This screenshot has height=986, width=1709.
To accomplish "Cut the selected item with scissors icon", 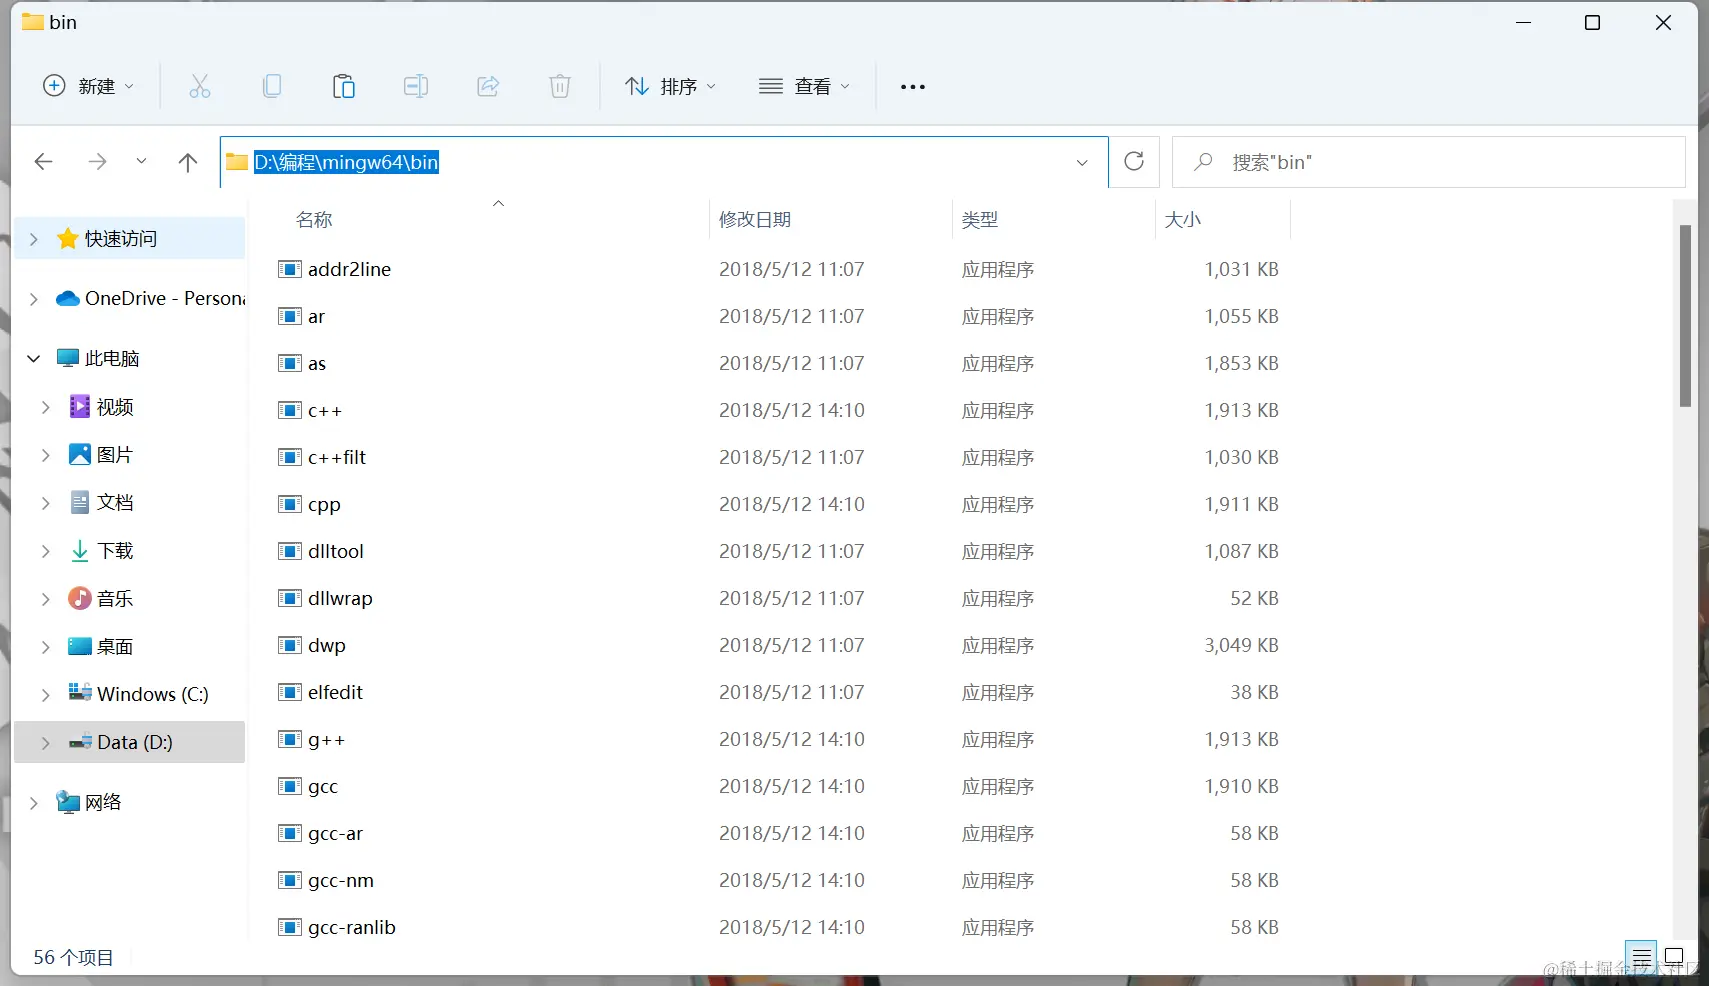I will (x=199, y=86).
